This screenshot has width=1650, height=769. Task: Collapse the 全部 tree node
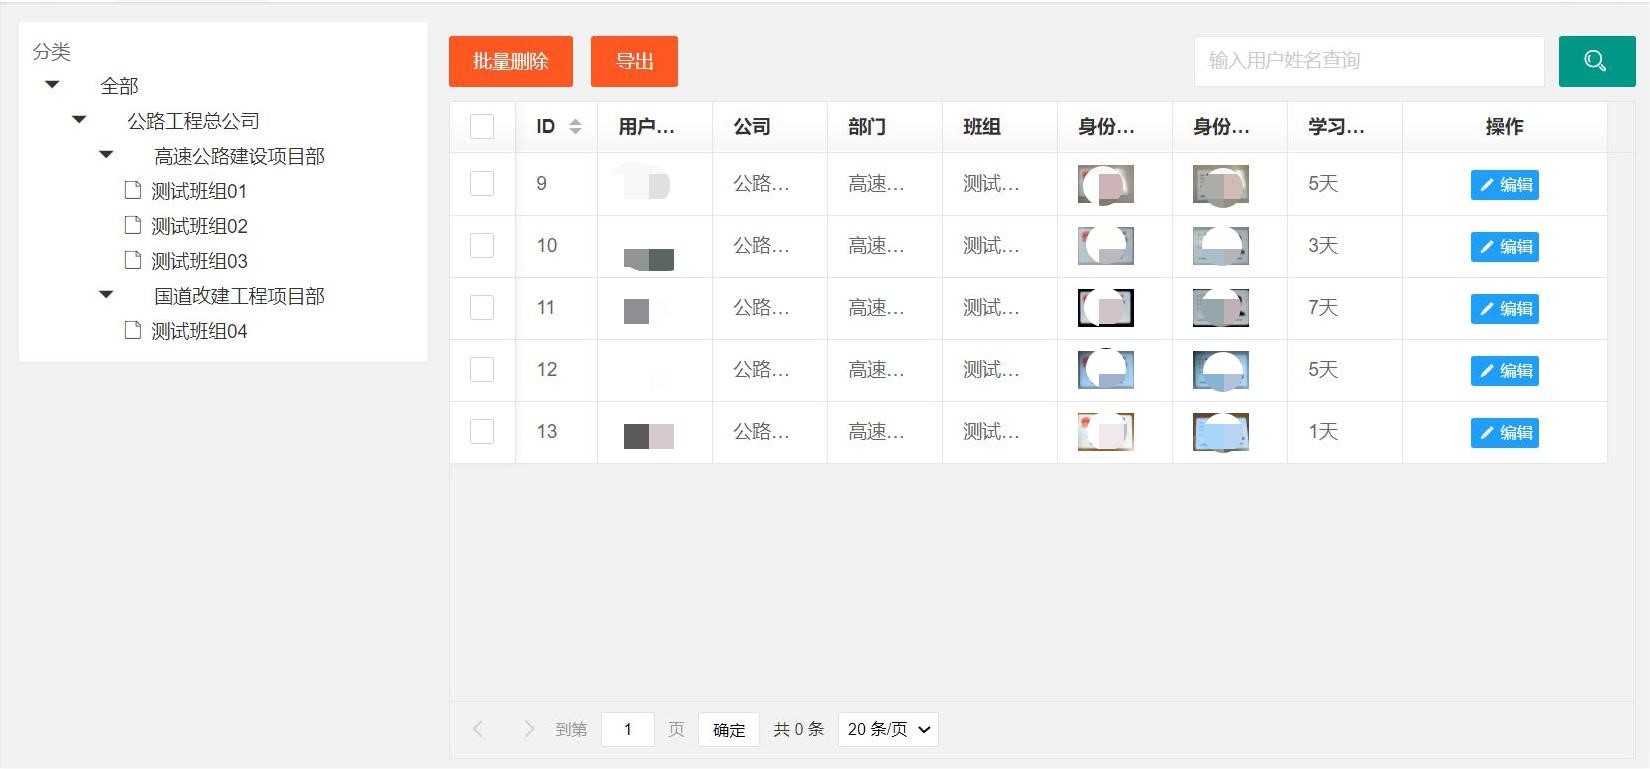coord(53,85)
